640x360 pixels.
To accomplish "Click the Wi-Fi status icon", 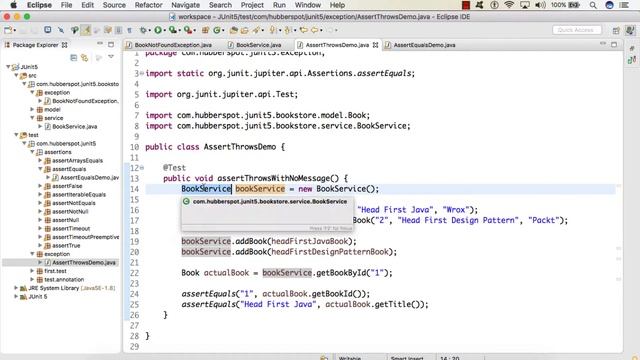I will [509, 5].
